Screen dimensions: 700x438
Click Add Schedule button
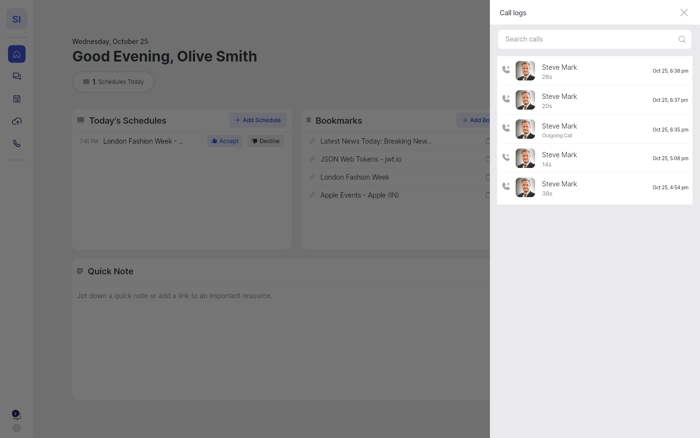point(258,120)
